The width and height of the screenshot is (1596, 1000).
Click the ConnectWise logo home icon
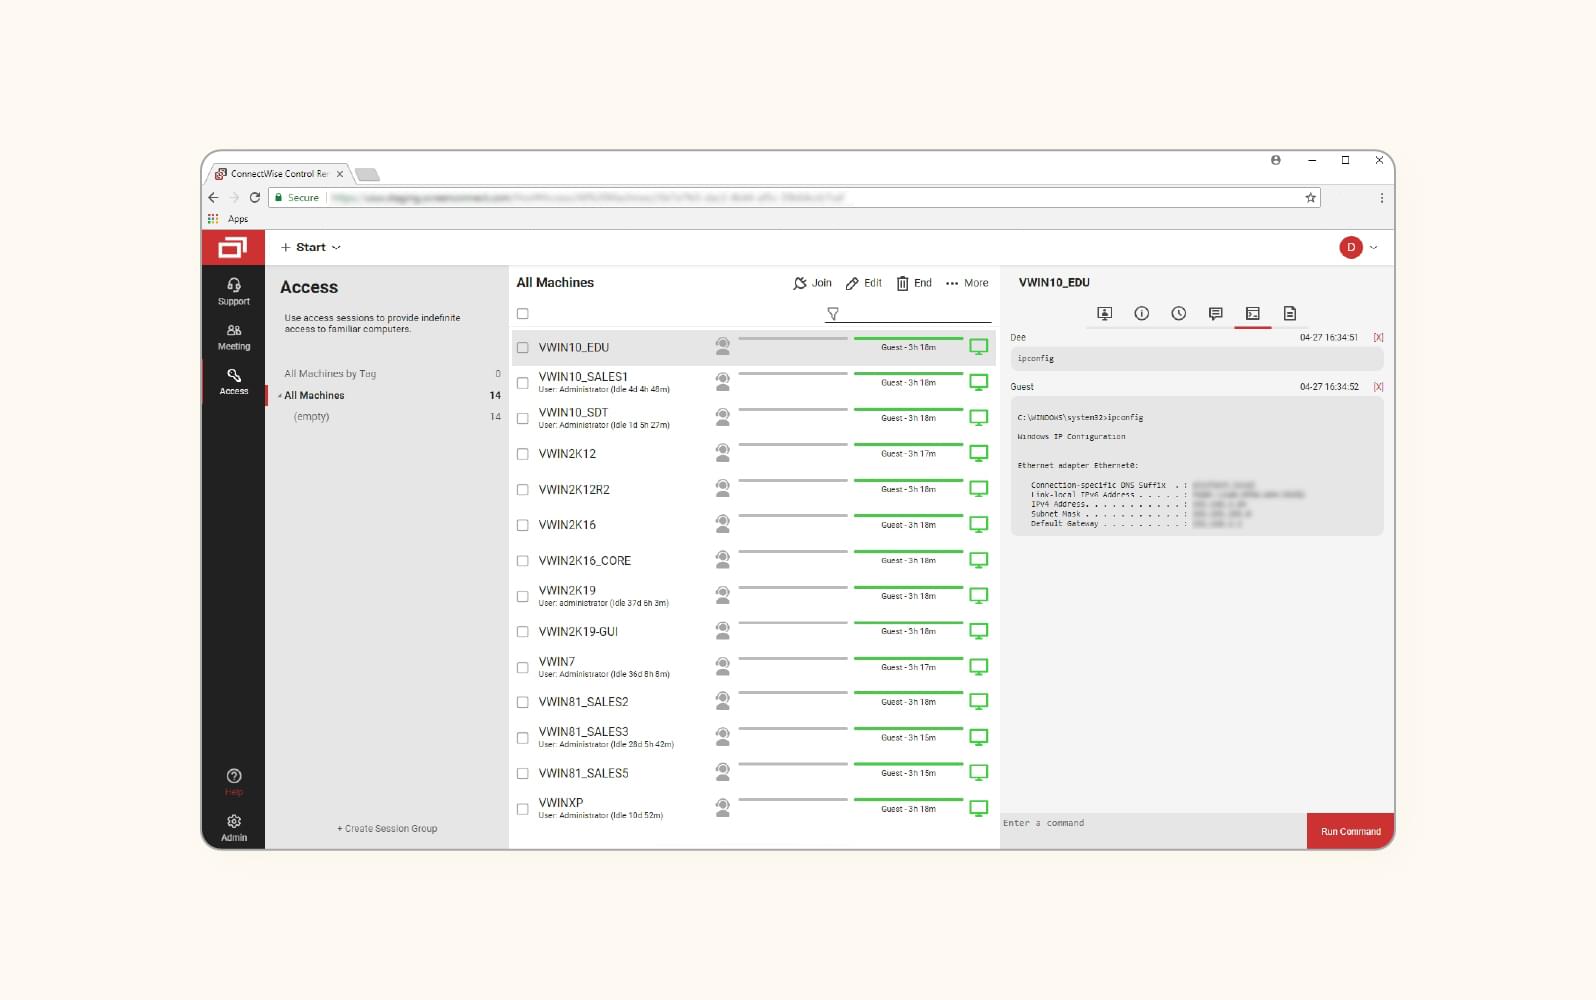pos(233,247)
